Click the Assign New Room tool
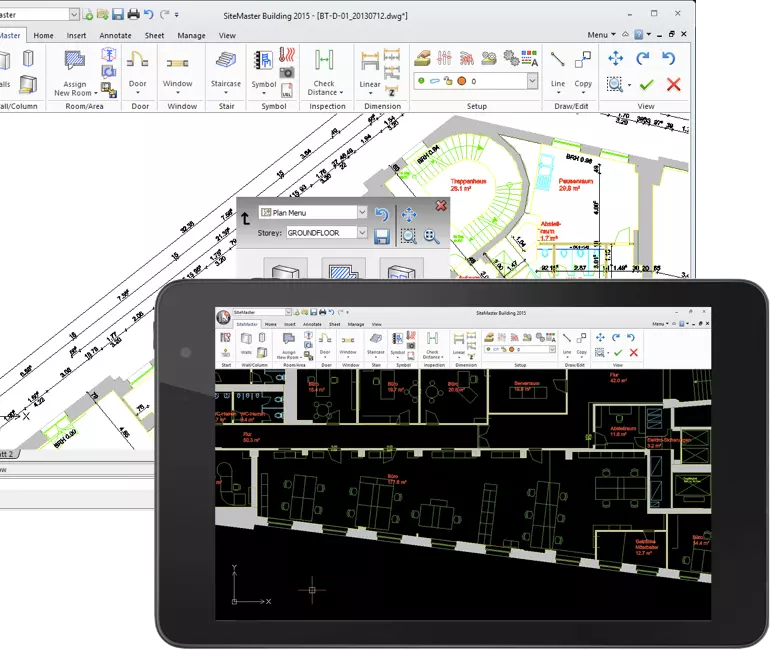770x650 pixels. tap(75, 74)
